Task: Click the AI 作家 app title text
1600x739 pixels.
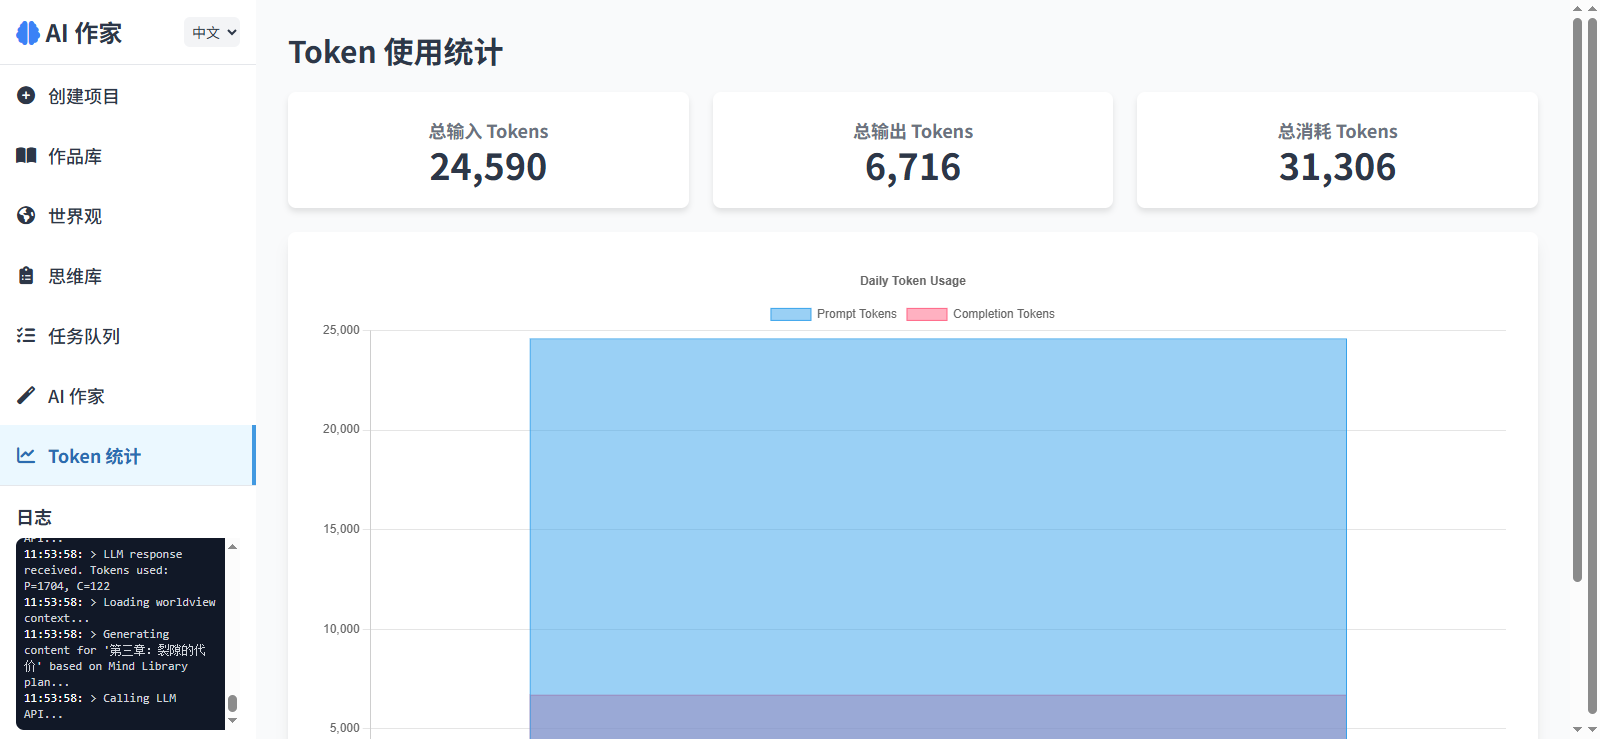Action: (x=84, y=33)
